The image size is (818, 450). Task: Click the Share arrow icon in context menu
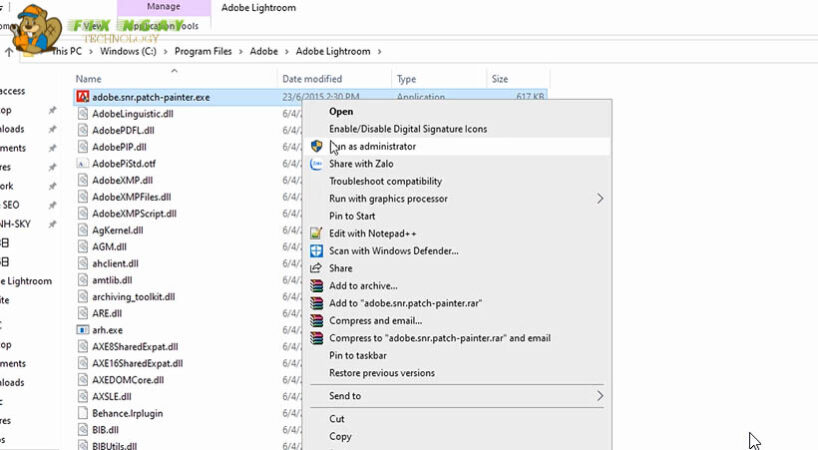[316, 268]
